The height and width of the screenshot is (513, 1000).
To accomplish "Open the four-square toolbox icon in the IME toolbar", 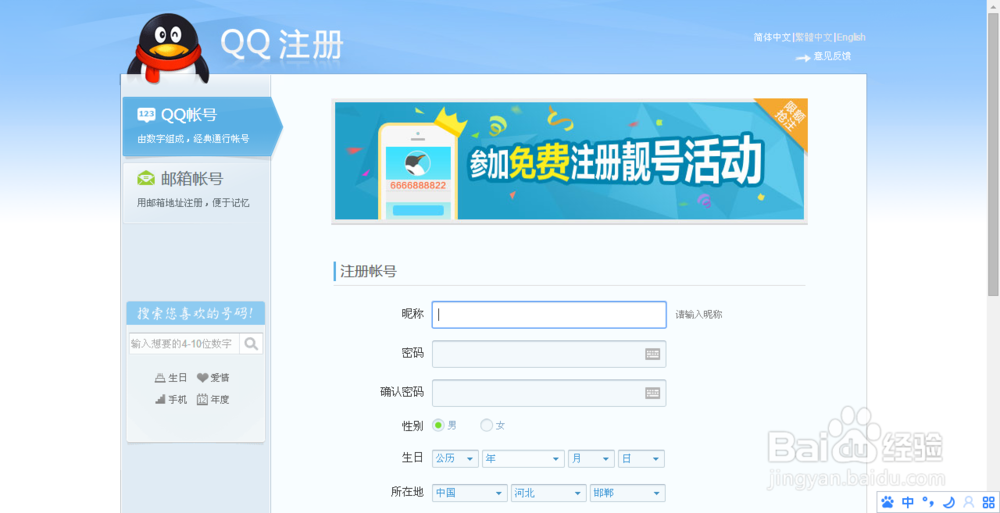I will tap(989, 502).
